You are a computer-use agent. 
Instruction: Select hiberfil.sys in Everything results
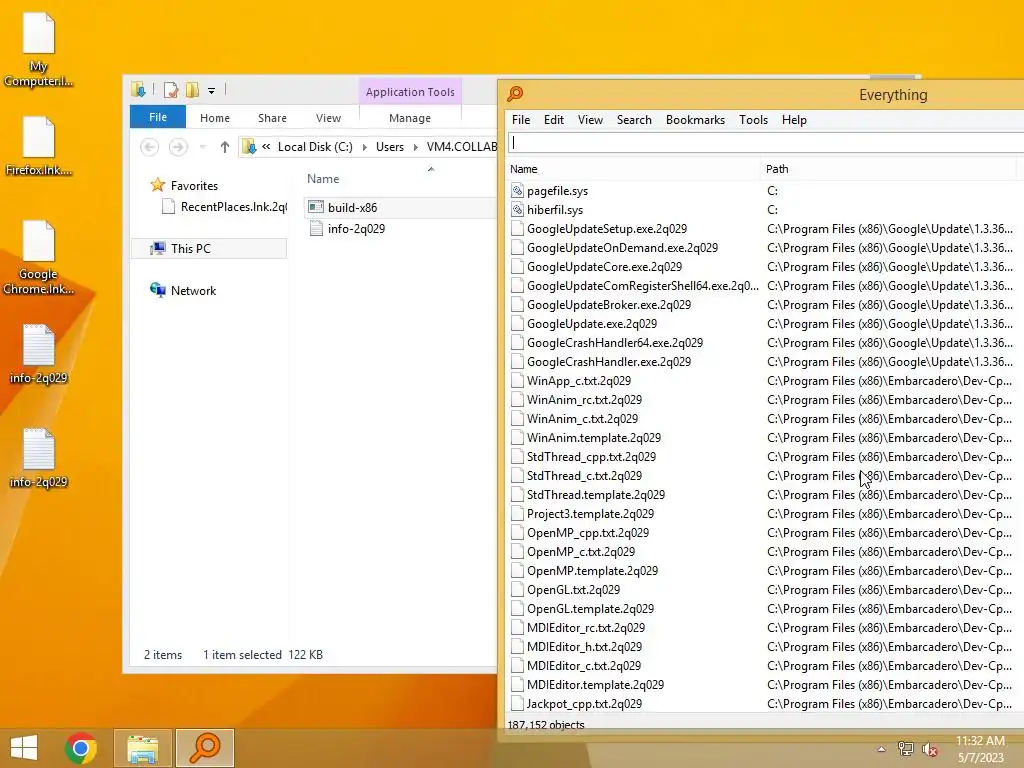click(x=554, y=210)
